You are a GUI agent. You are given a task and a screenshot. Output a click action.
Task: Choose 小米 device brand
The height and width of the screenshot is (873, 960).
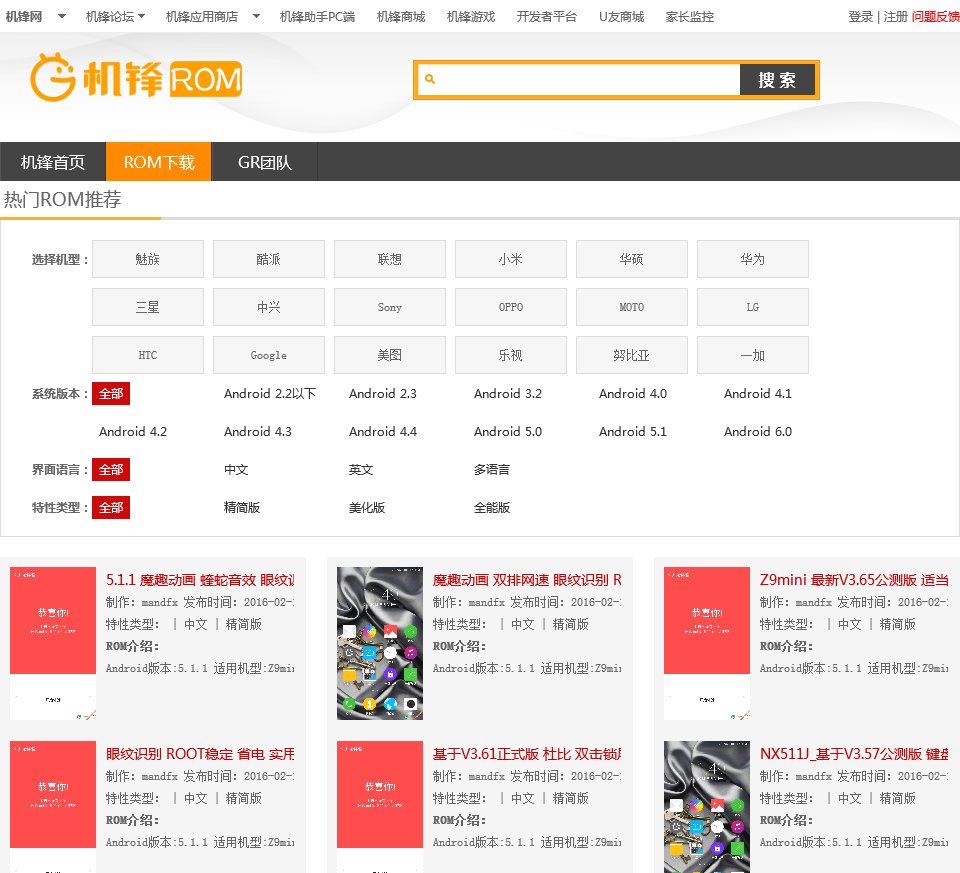tap(511, 259)
